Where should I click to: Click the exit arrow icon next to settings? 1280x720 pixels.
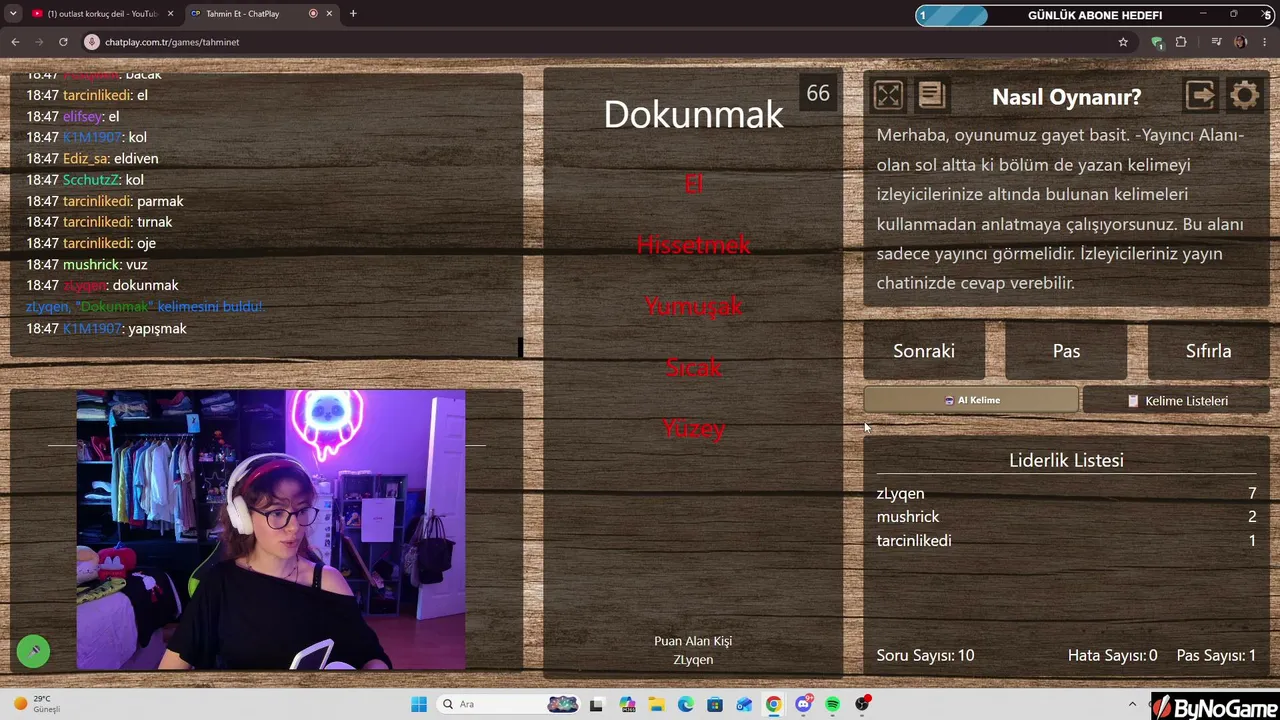pos(1201,96)
